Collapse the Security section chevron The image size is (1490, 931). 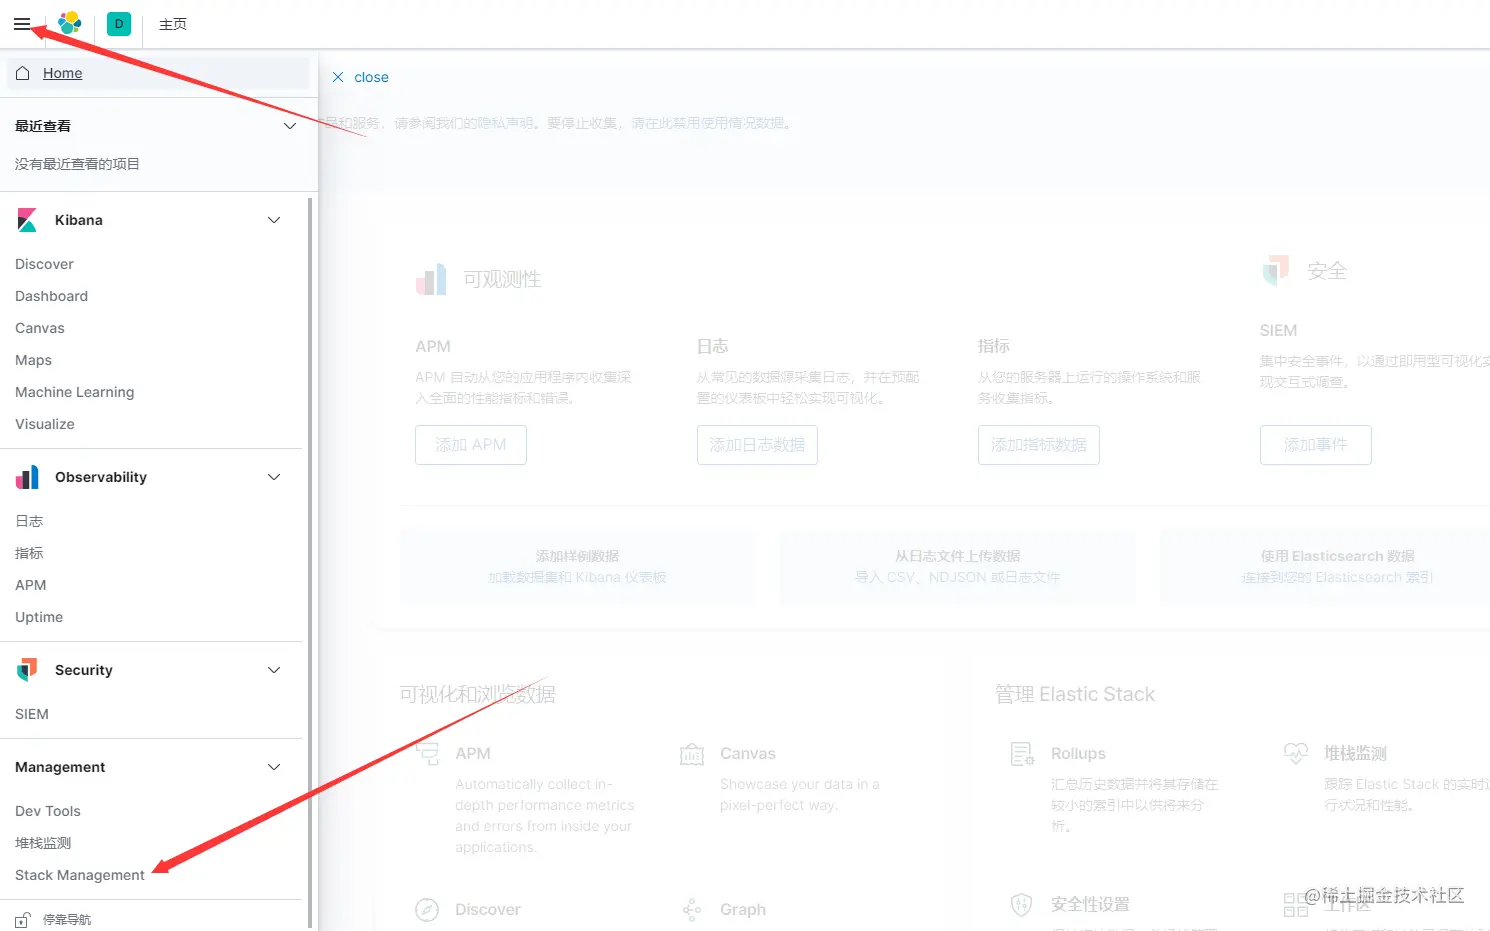point(274,670)
